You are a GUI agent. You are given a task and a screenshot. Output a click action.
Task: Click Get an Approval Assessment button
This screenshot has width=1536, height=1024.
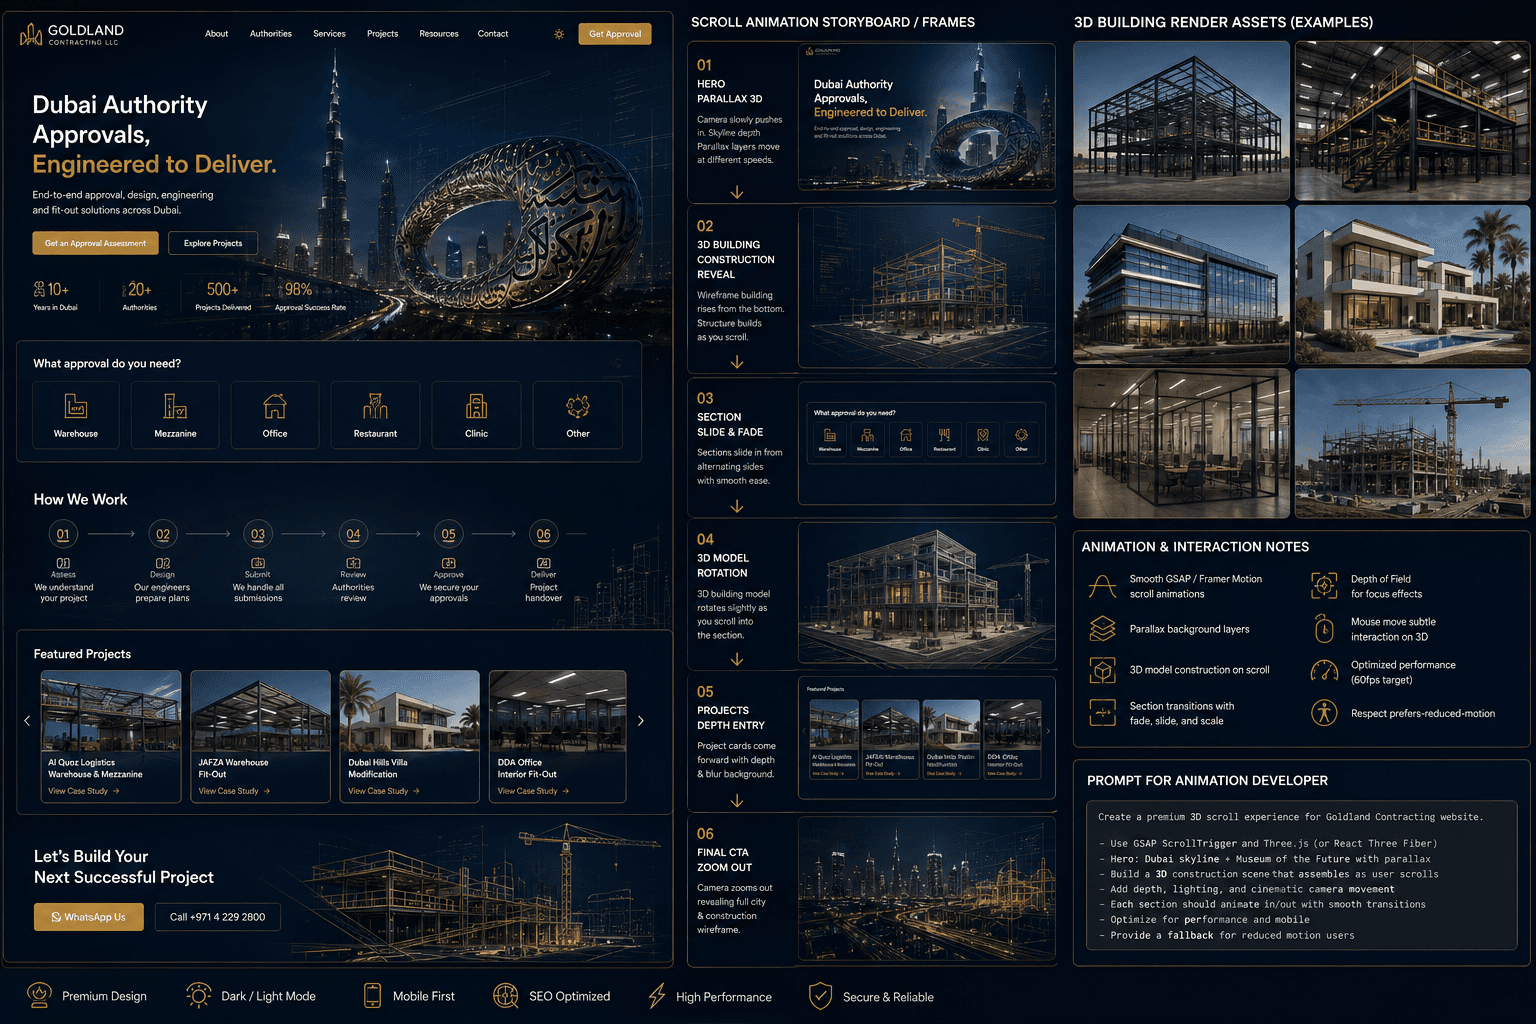click(95, 243)
